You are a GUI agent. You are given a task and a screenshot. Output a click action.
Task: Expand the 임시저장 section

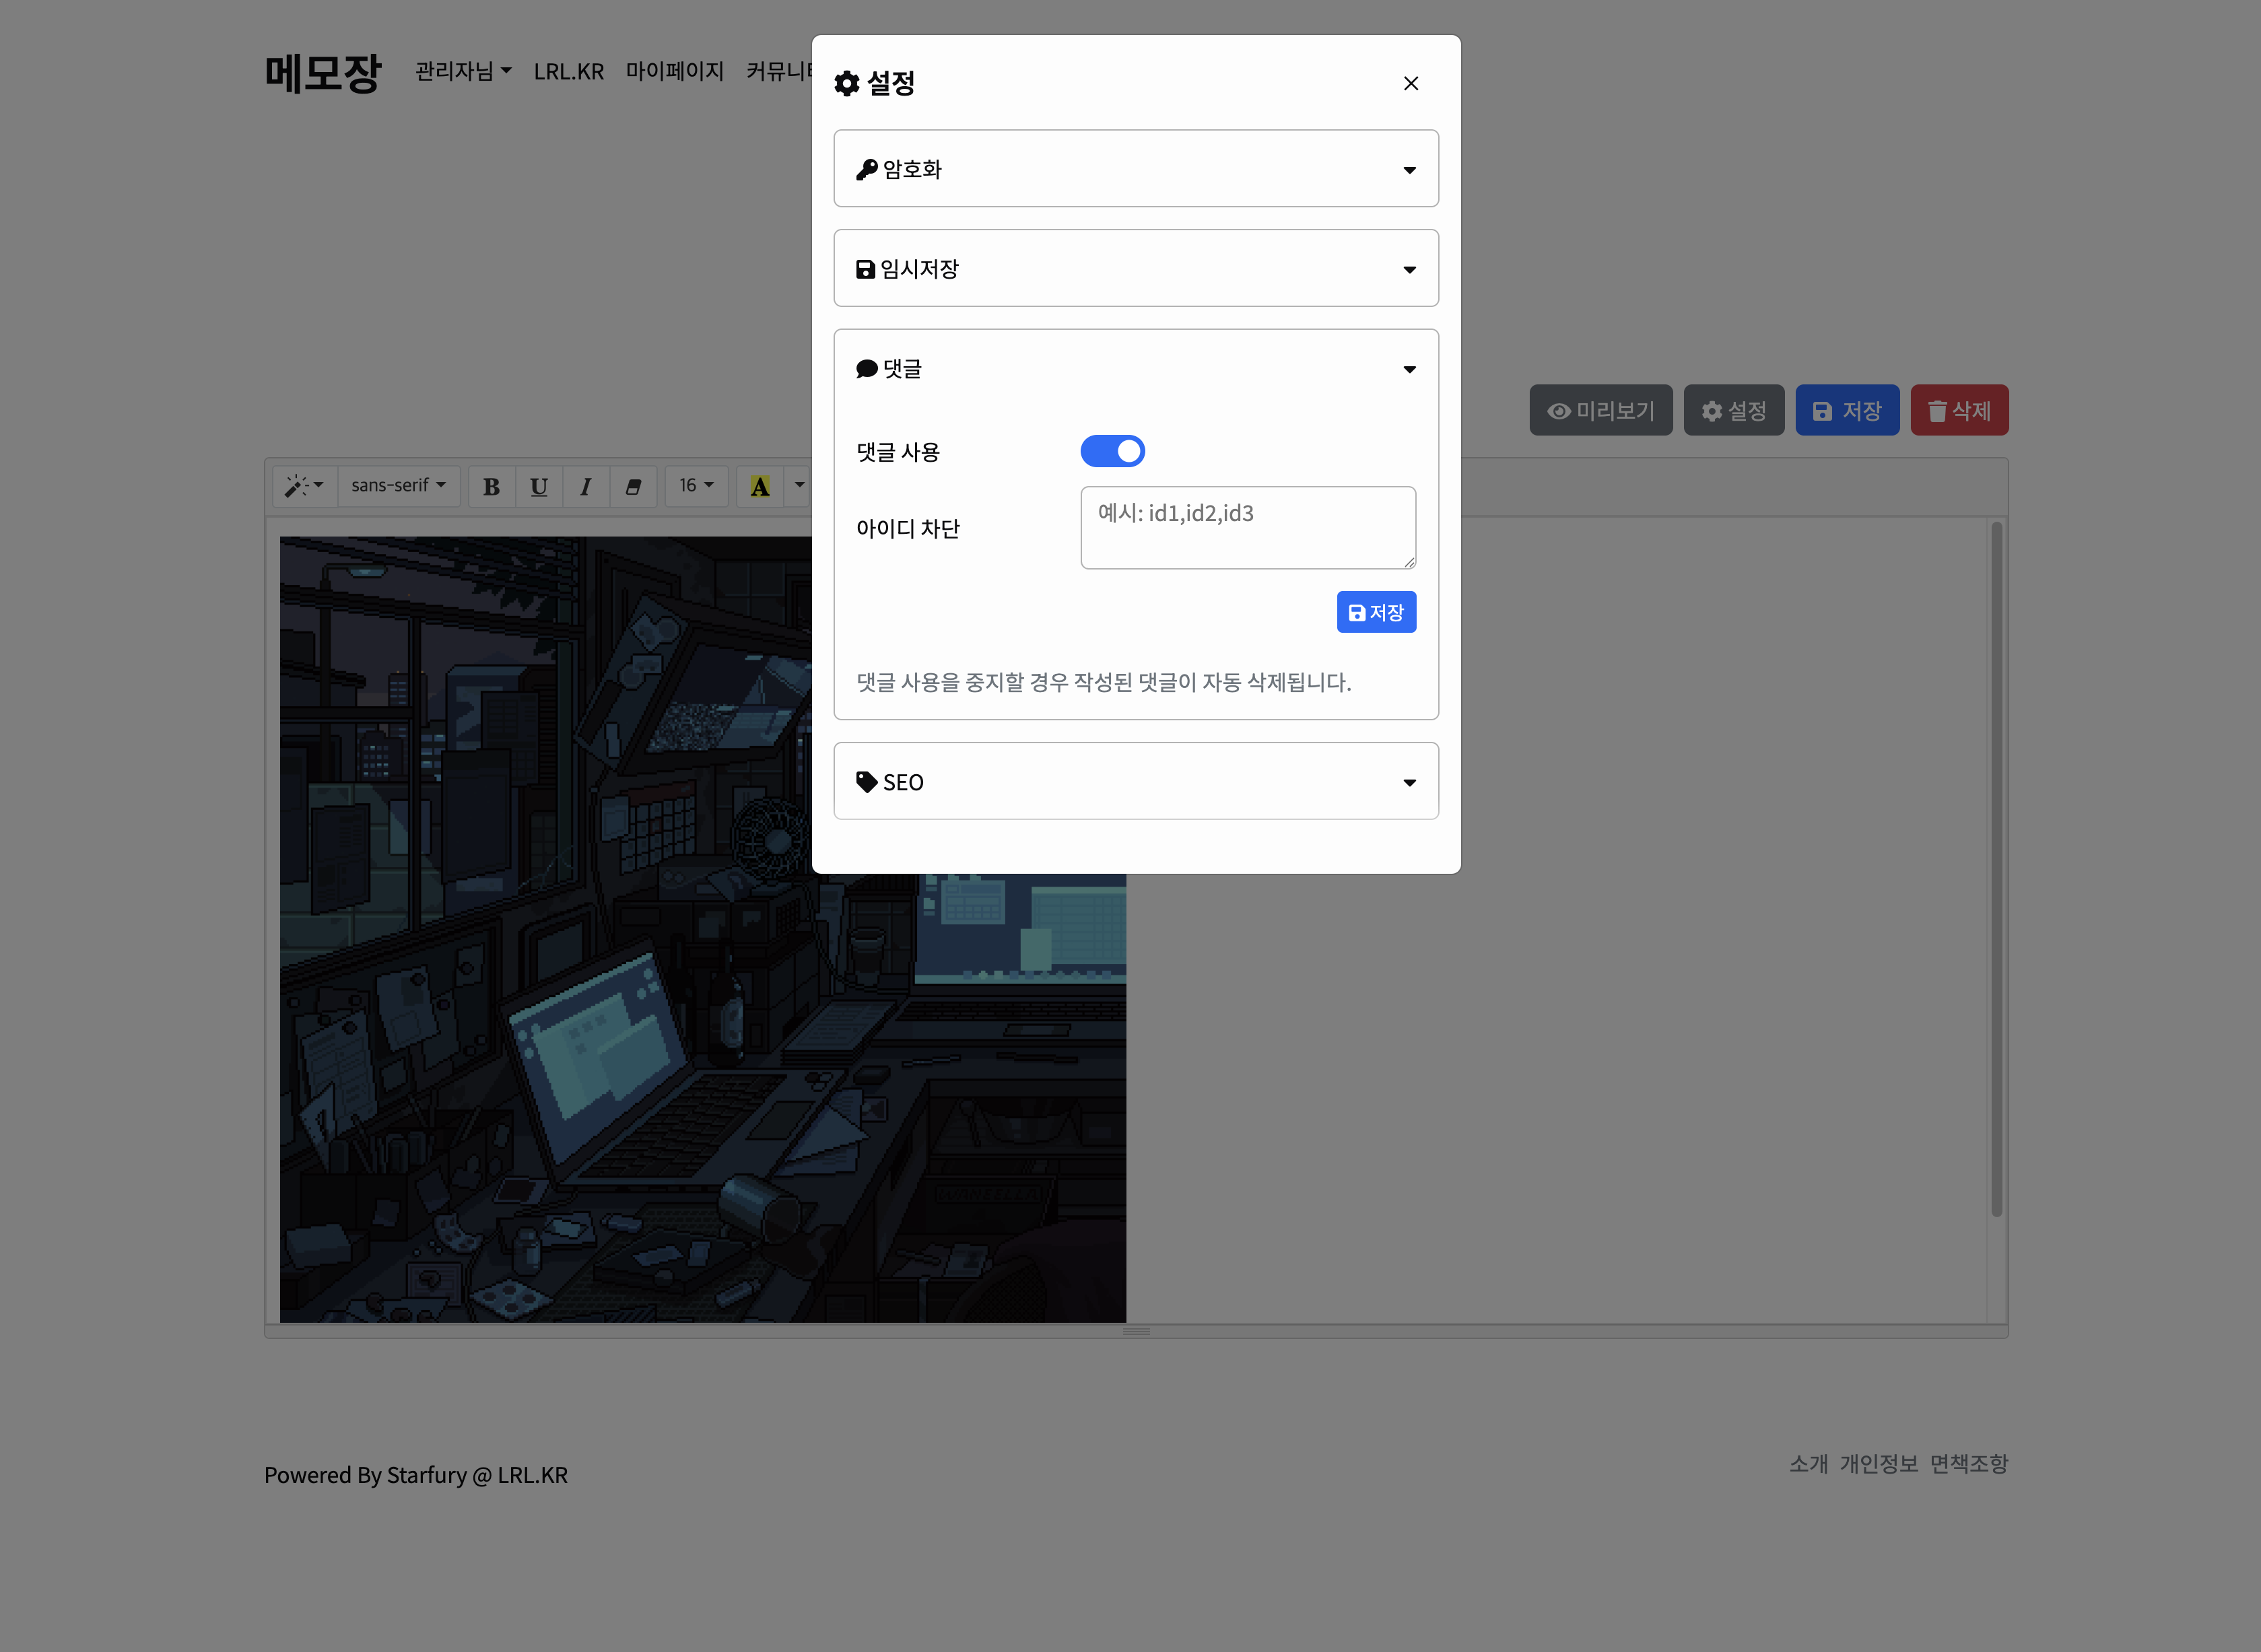pos(1136,269)
